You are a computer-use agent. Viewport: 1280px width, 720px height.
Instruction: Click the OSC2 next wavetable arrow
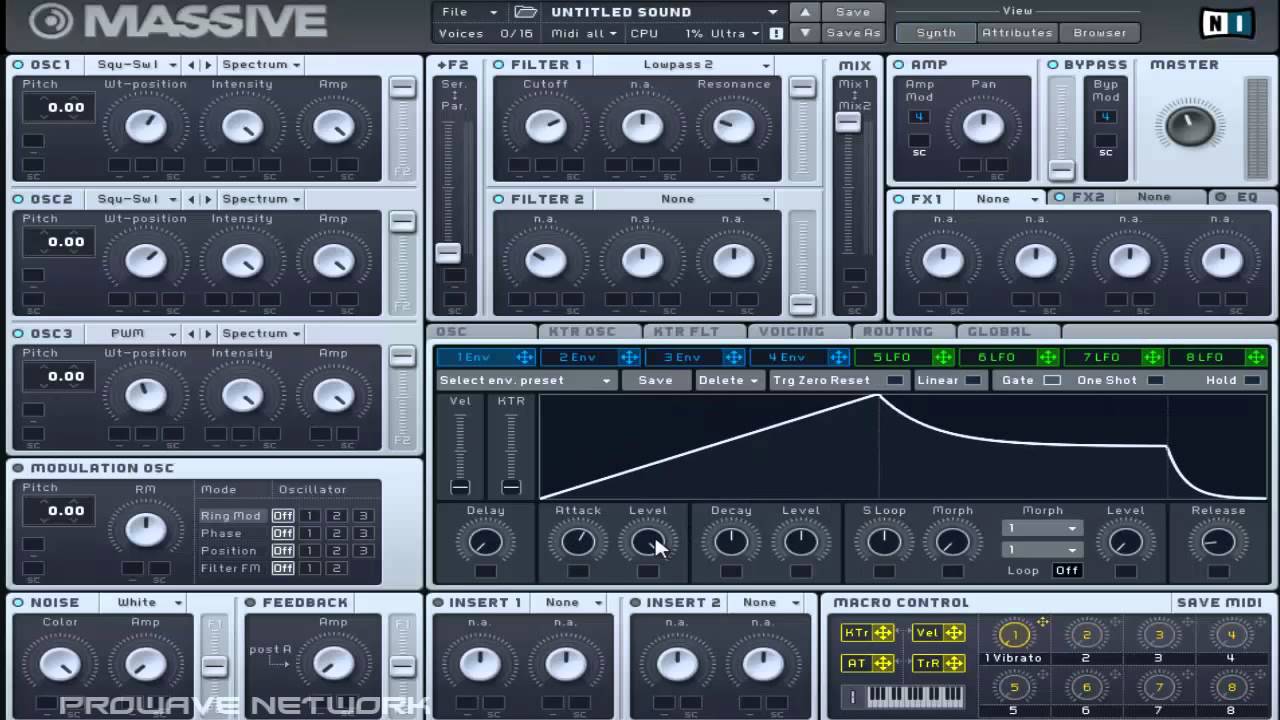[208, 199]
